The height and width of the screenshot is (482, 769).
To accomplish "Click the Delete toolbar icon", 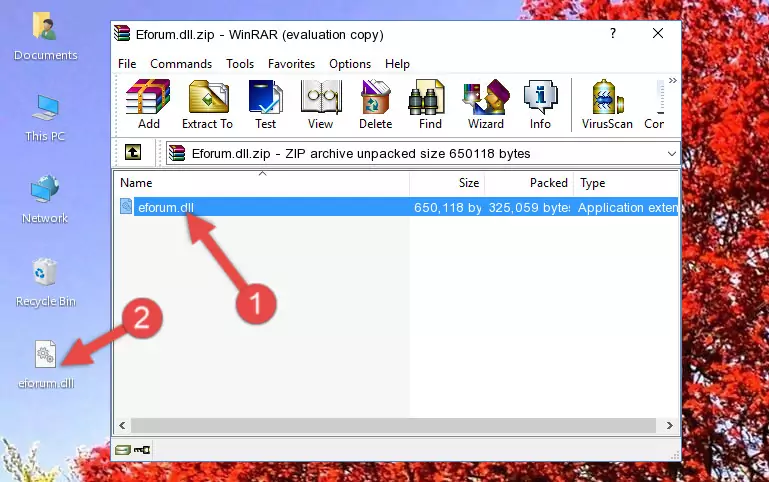I will 376,104.
